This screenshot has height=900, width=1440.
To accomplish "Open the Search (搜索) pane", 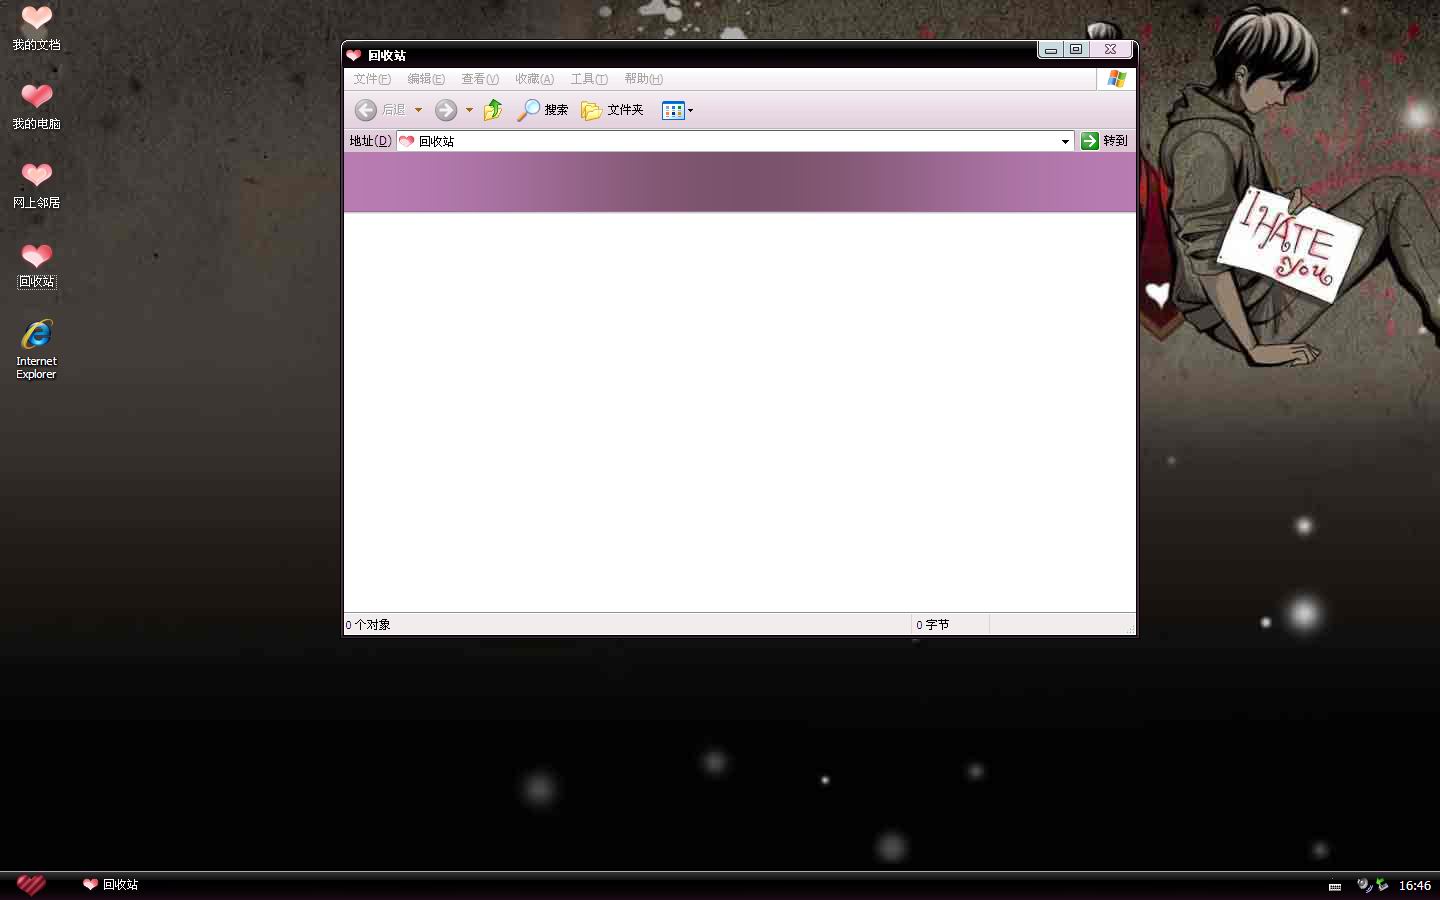I will (543, 110).
